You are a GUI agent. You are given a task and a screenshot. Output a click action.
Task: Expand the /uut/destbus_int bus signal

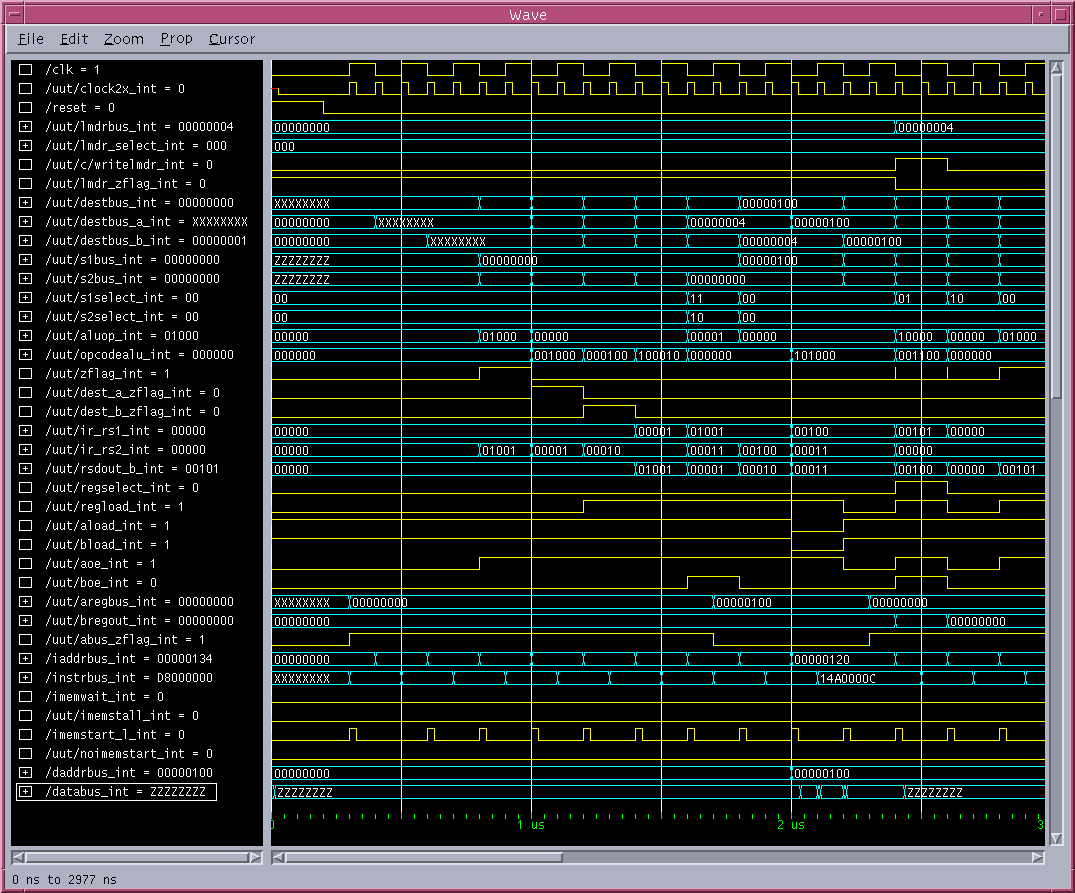(x=25, y=203)
